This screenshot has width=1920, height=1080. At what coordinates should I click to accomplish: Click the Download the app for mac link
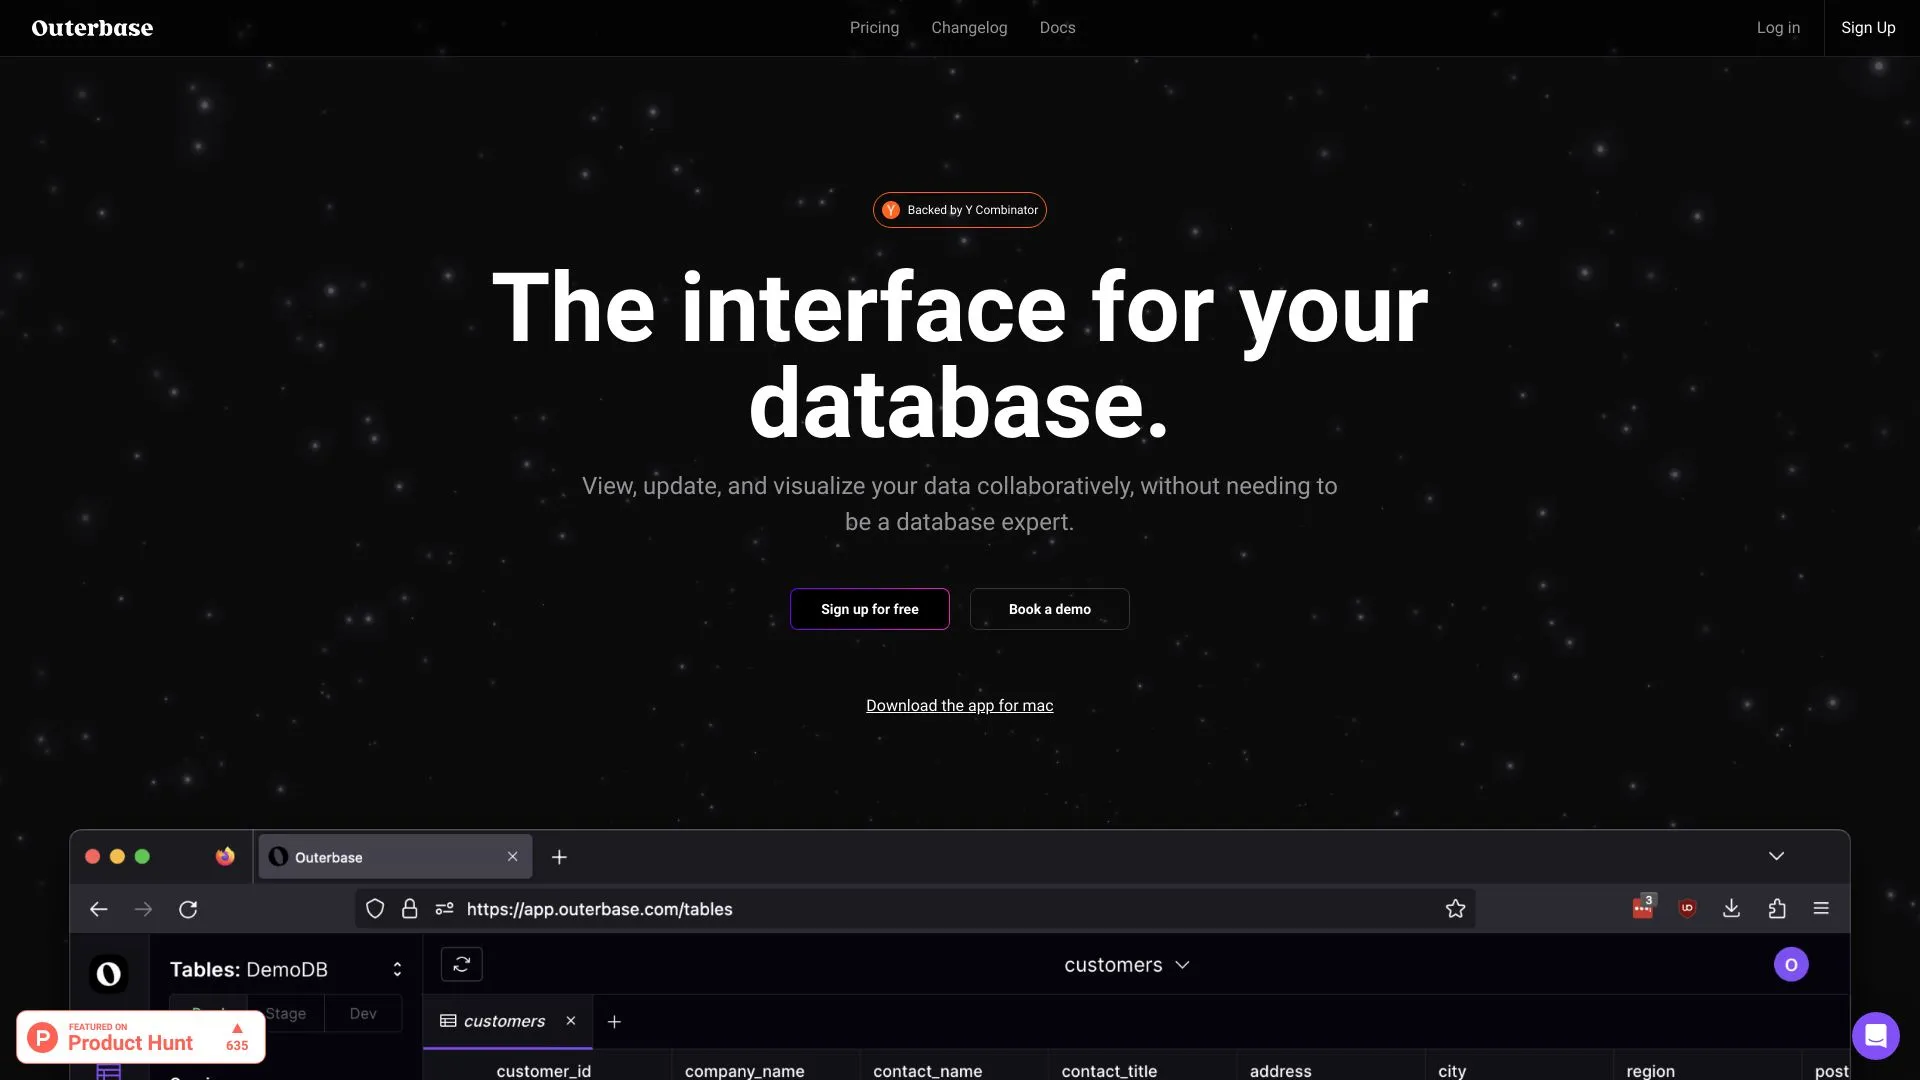(x=959, y=705)
